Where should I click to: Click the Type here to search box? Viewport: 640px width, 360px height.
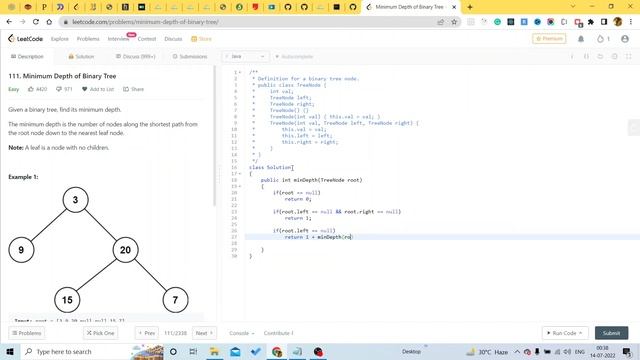[91, 351]
